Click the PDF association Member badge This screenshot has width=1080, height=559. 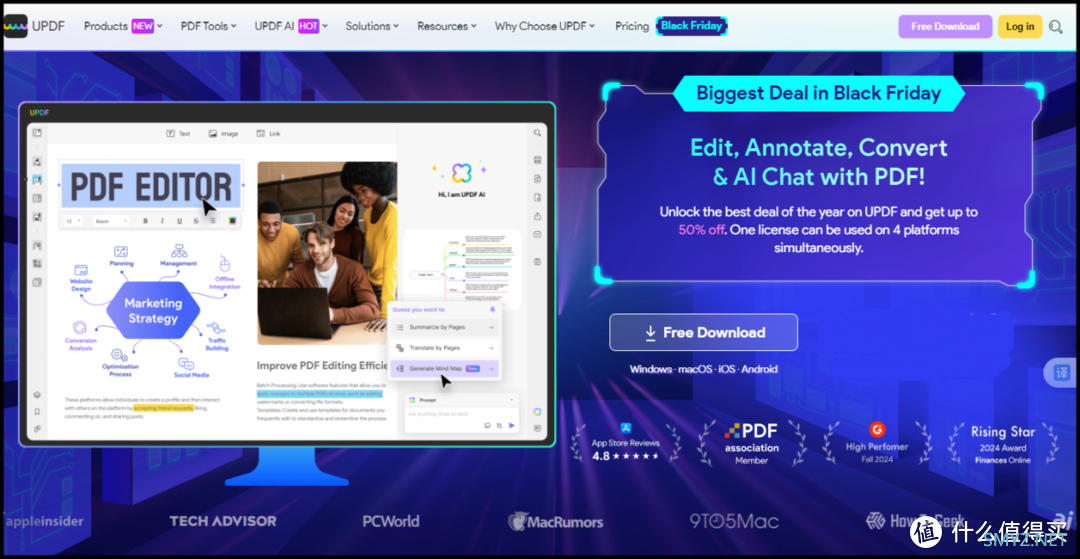pos(751,443)
